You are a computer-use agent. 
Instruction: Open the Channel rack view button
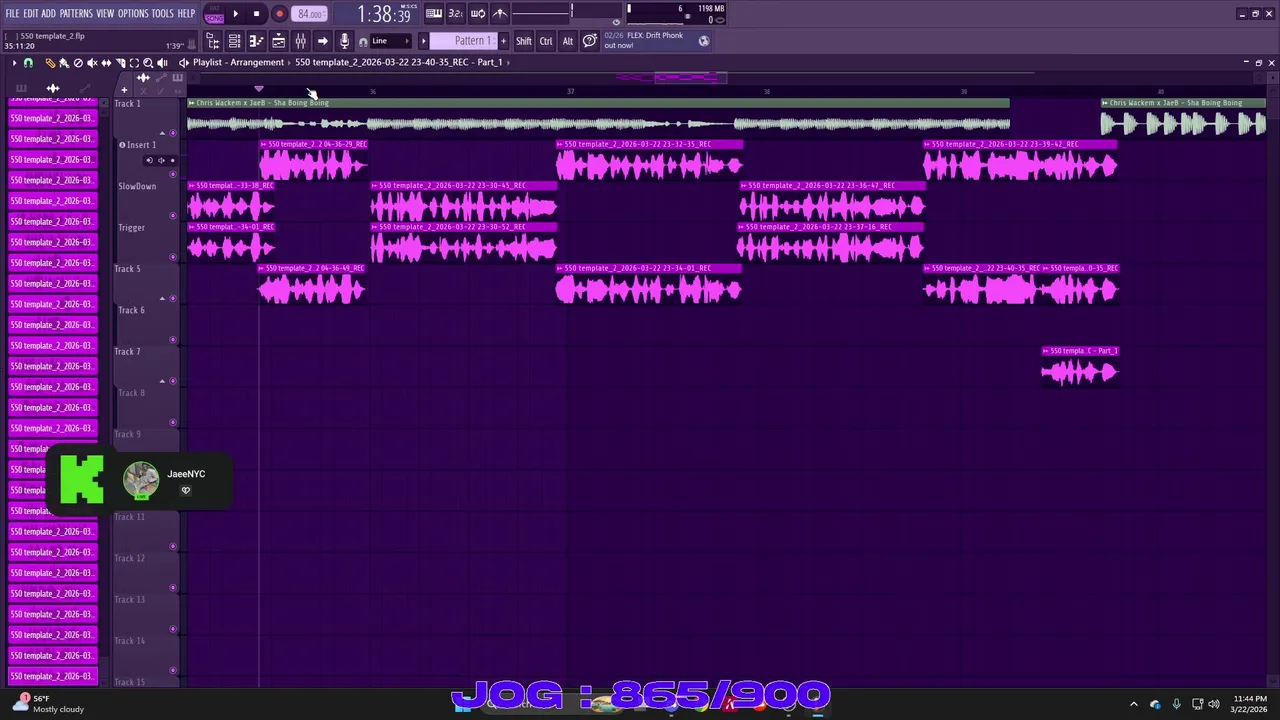234,41
